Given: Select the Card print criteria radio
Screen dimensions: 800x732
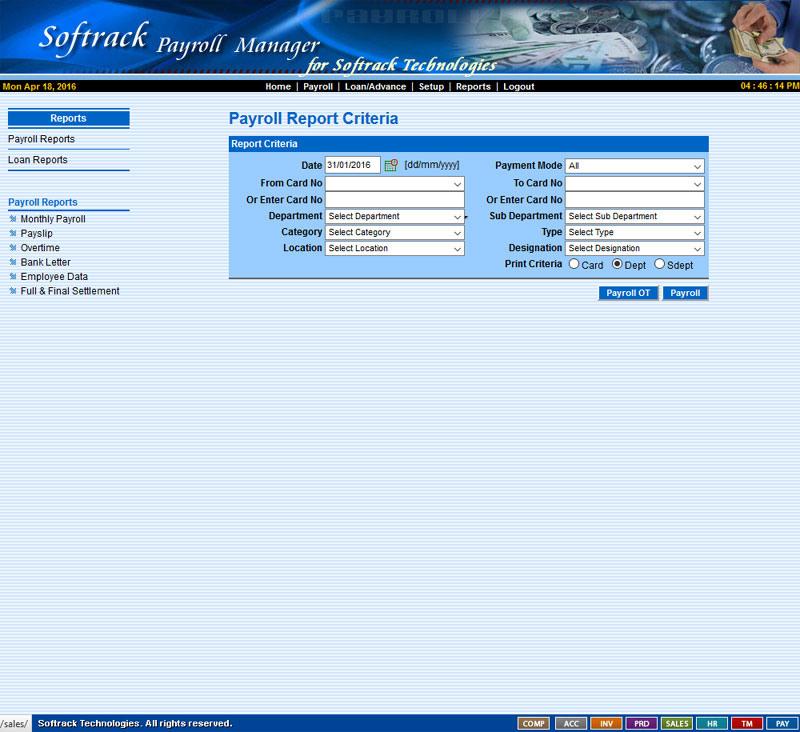Looking at the screenshot, I should (574, 265).
